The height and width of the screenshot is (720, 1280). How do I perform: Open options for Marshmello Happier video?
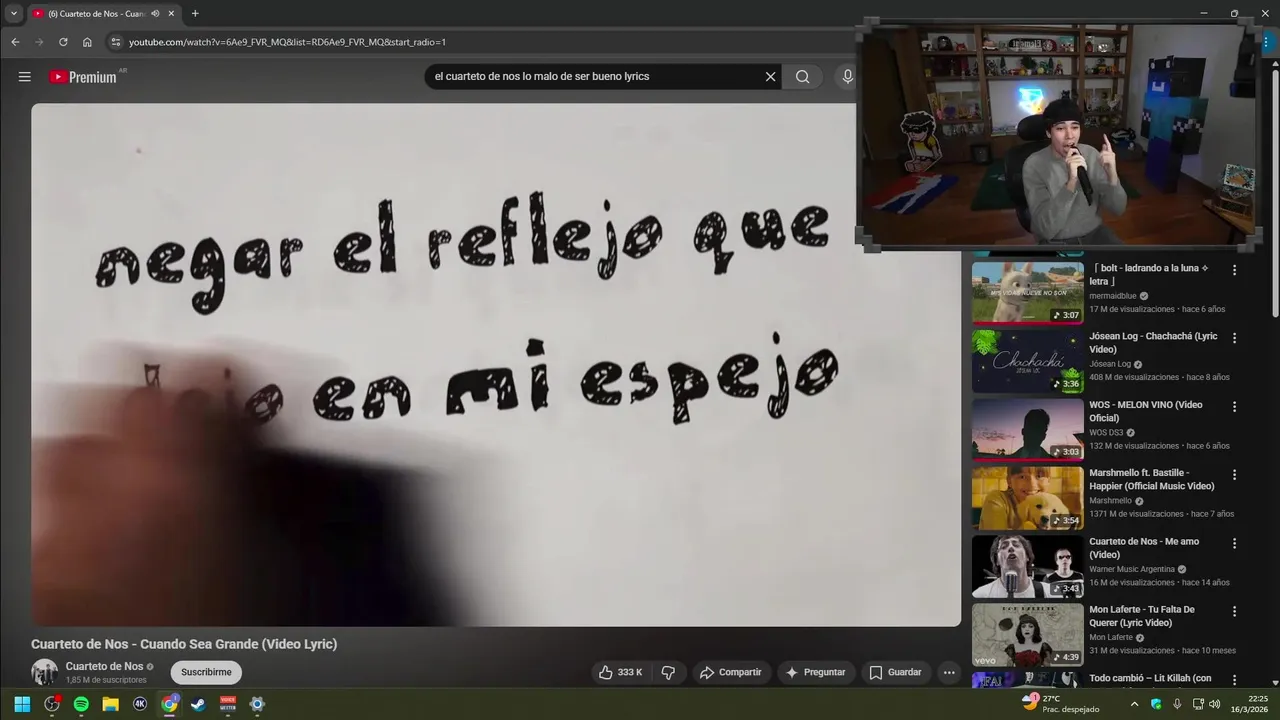1234,475
